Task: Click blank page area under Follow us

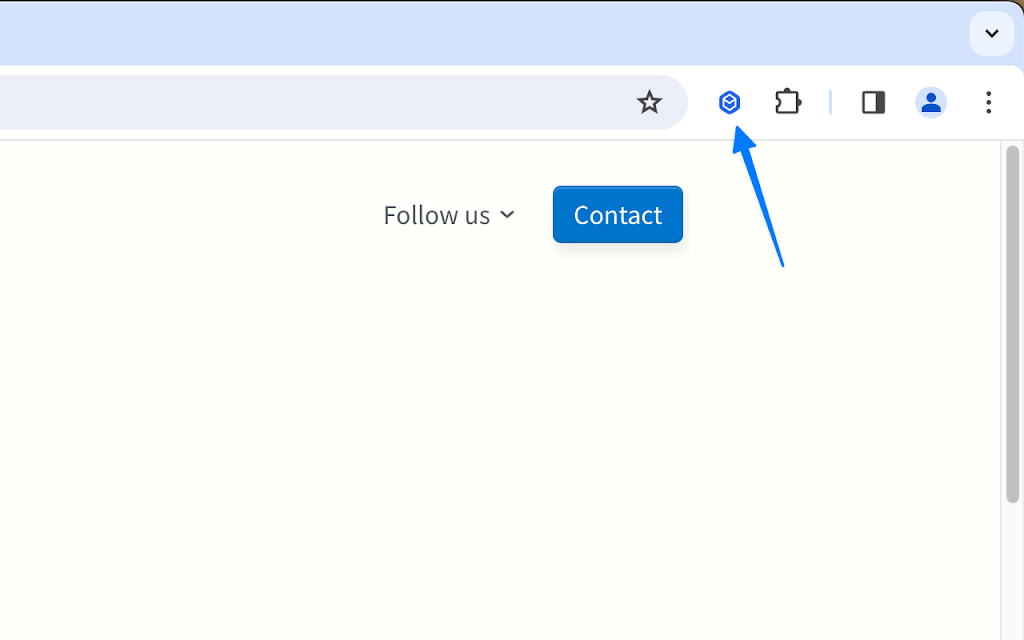Action: 449,392
